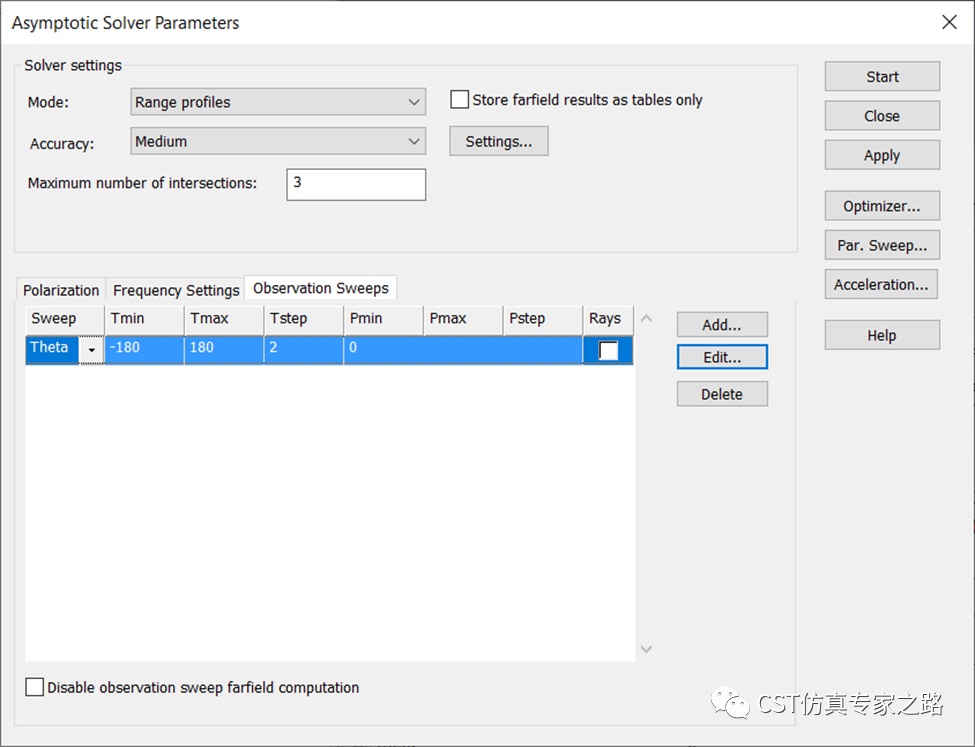975x747 pixels.
Task: Click the Pmin column header
Action: point(383,320)
